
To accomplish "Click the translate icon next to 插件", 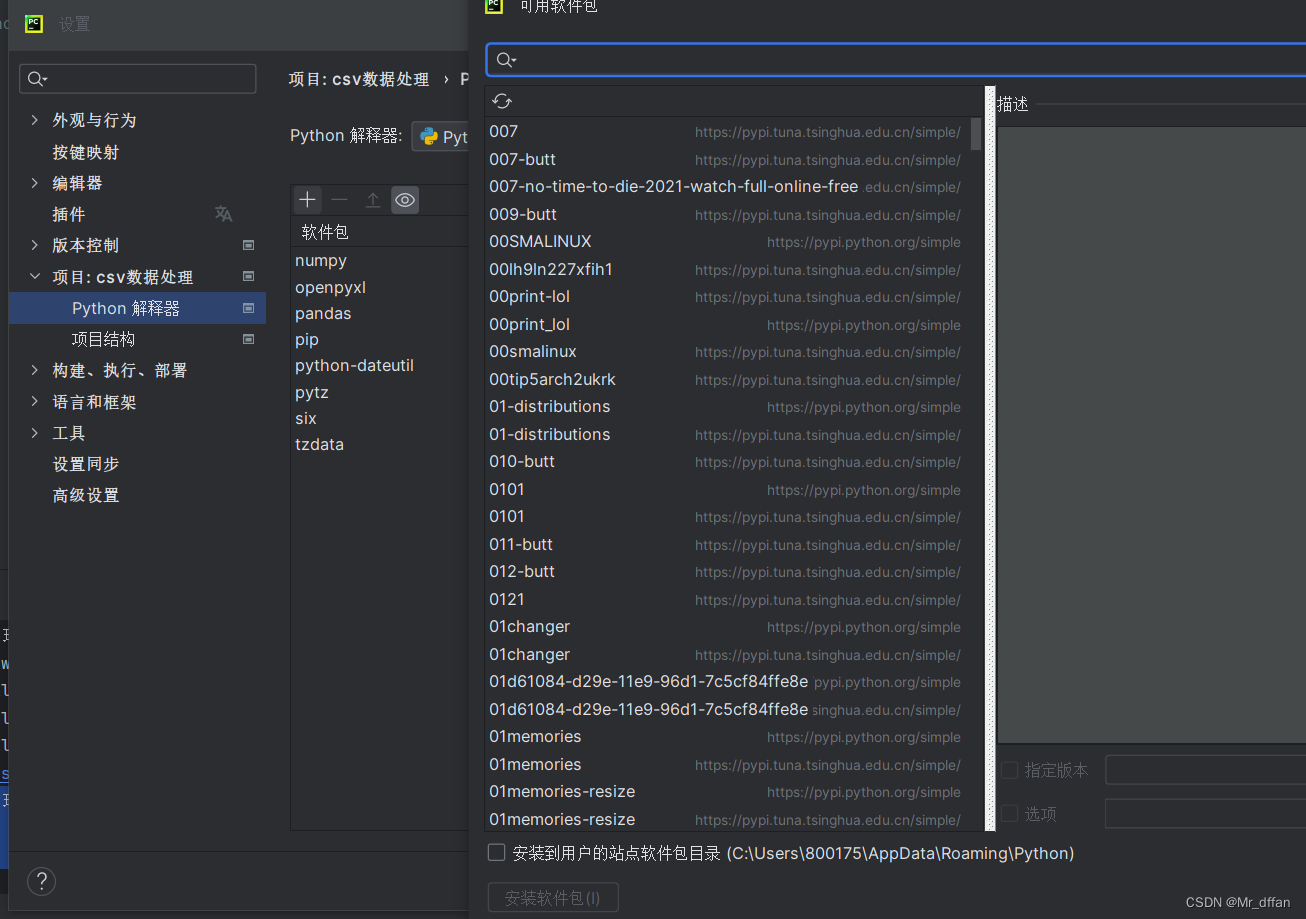I will point(223,213).
